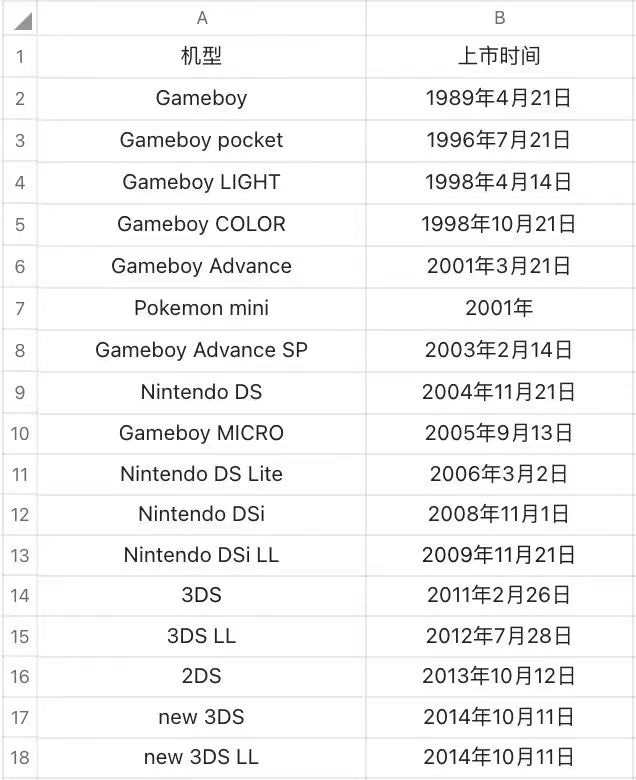Click the 机型 header cell
636x780 pixels.
[201, 56]
